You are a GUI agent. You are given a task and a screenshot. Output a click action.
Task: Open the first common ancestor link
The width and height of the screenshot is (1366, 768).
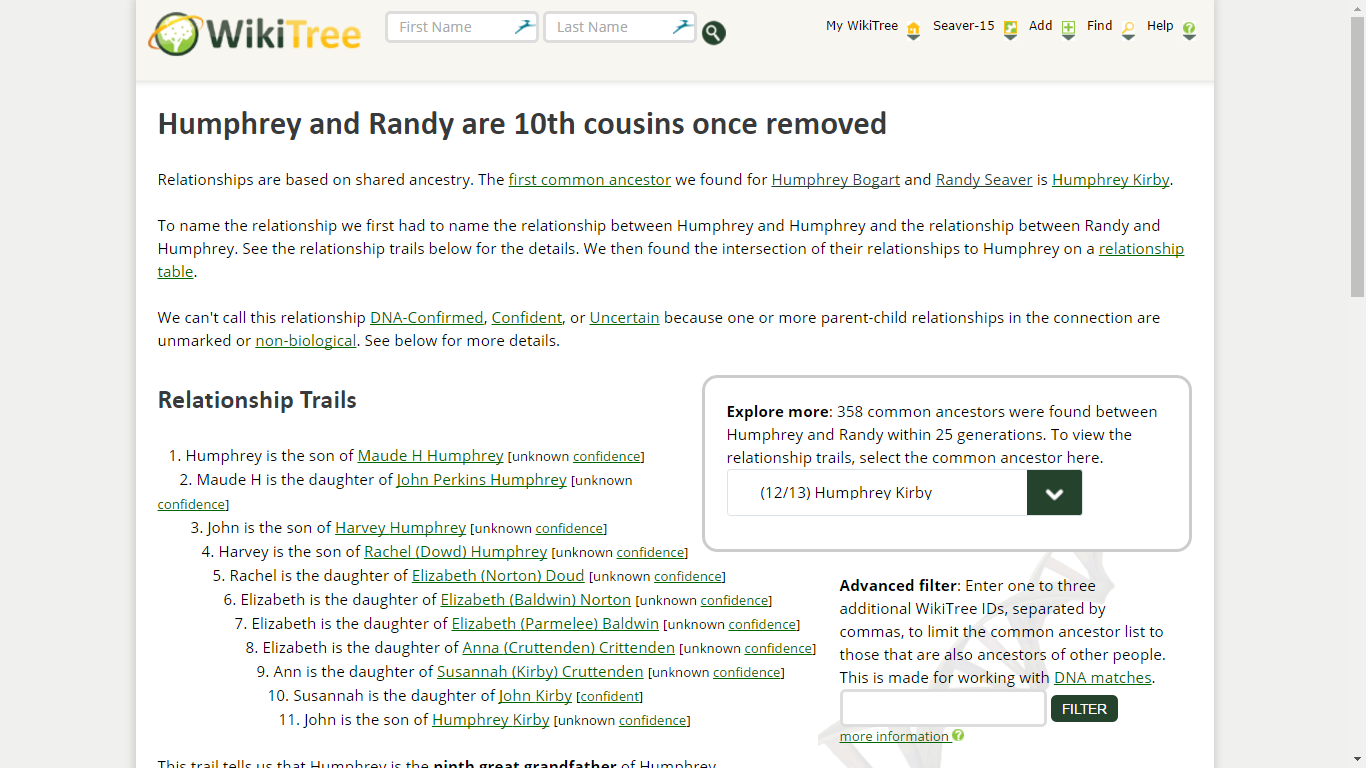coord(590,180)
